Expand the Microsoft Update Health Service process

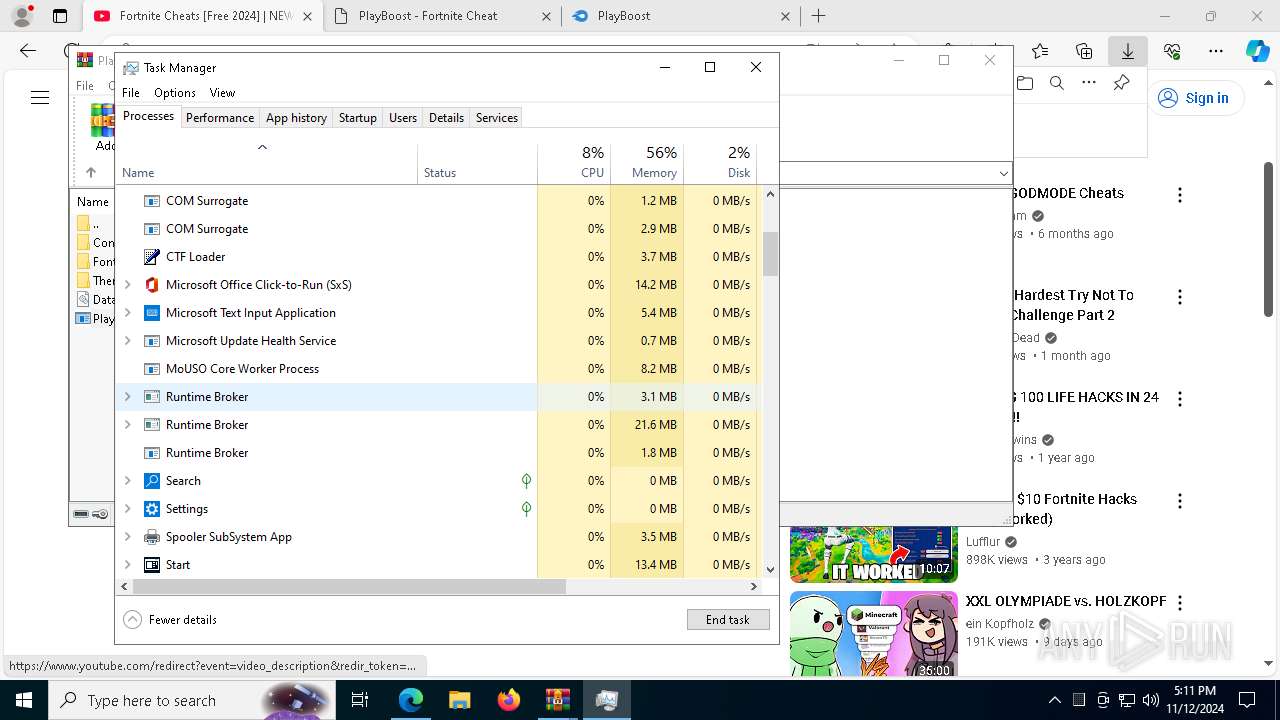127,341
